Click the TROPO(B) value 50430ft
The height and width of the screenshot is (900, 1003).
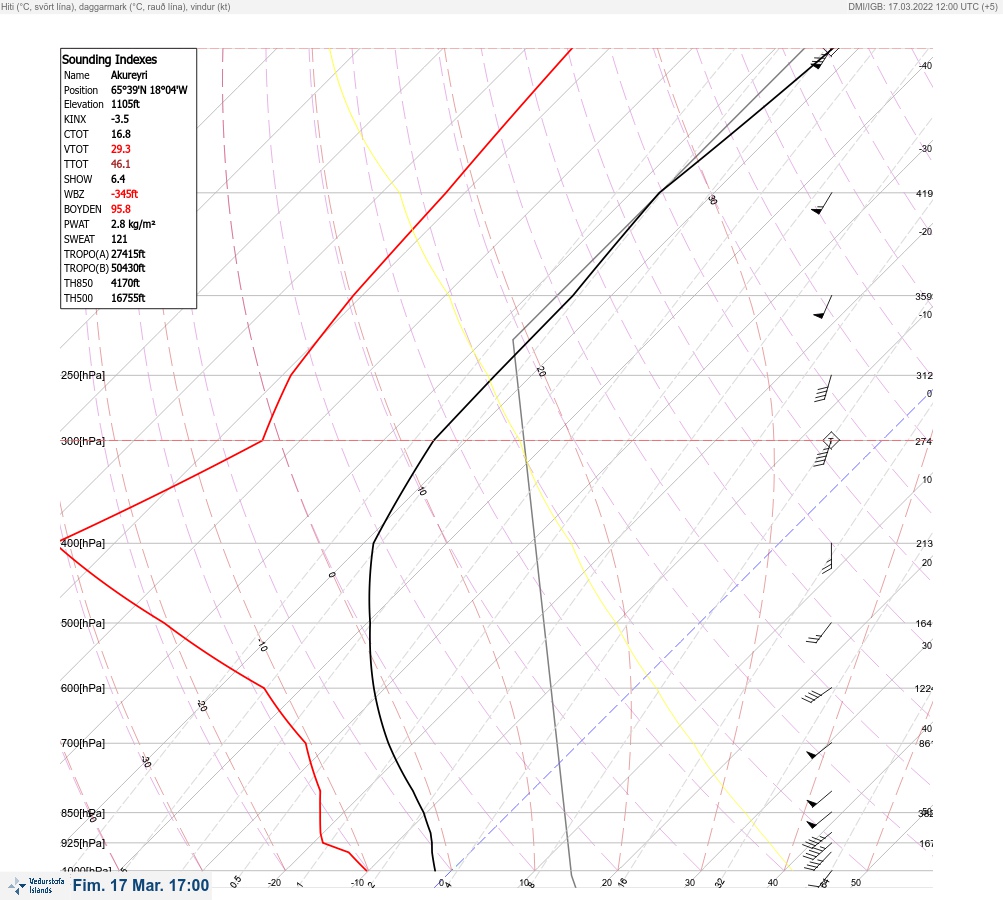[x=128, y=268]
